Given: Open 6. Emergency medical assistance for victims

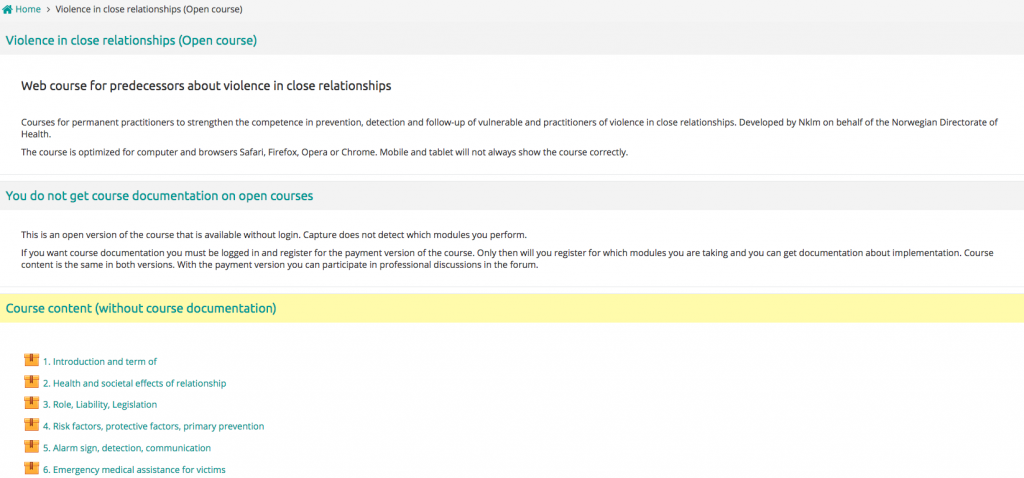Looking at the screenshot, I should [135, 470].
